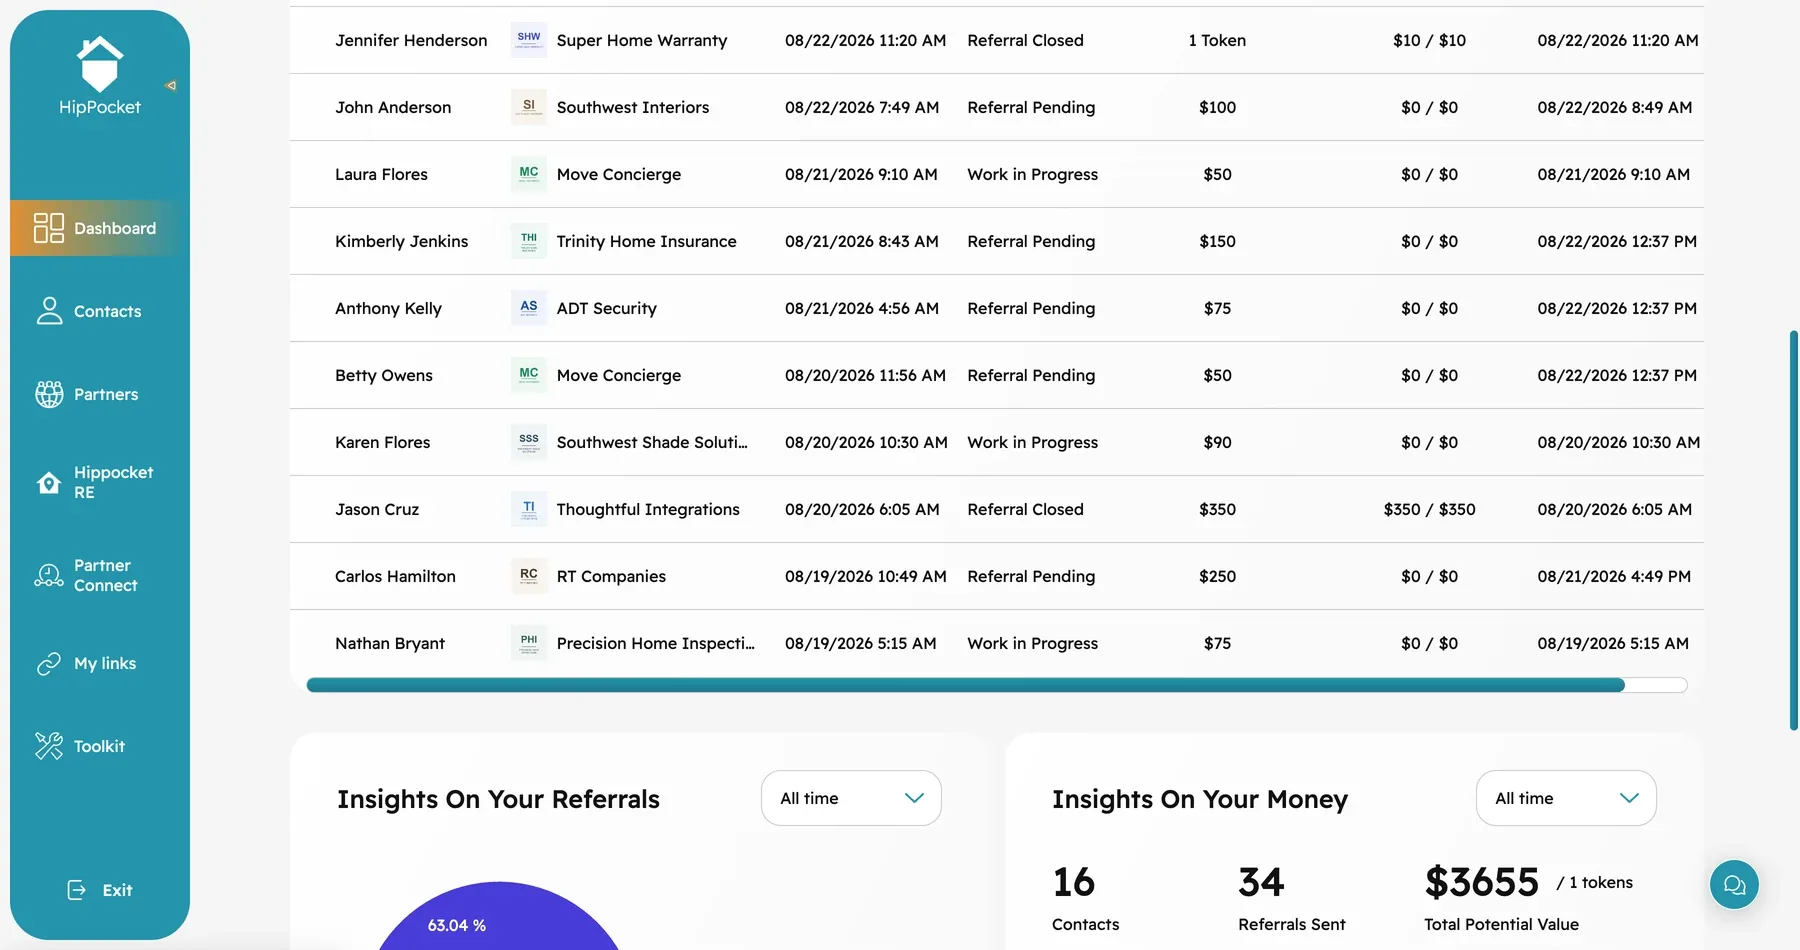Click Thoughtful Integrations partner name
The height and width of the screenshot is (950, 1800).
(648, 509)
